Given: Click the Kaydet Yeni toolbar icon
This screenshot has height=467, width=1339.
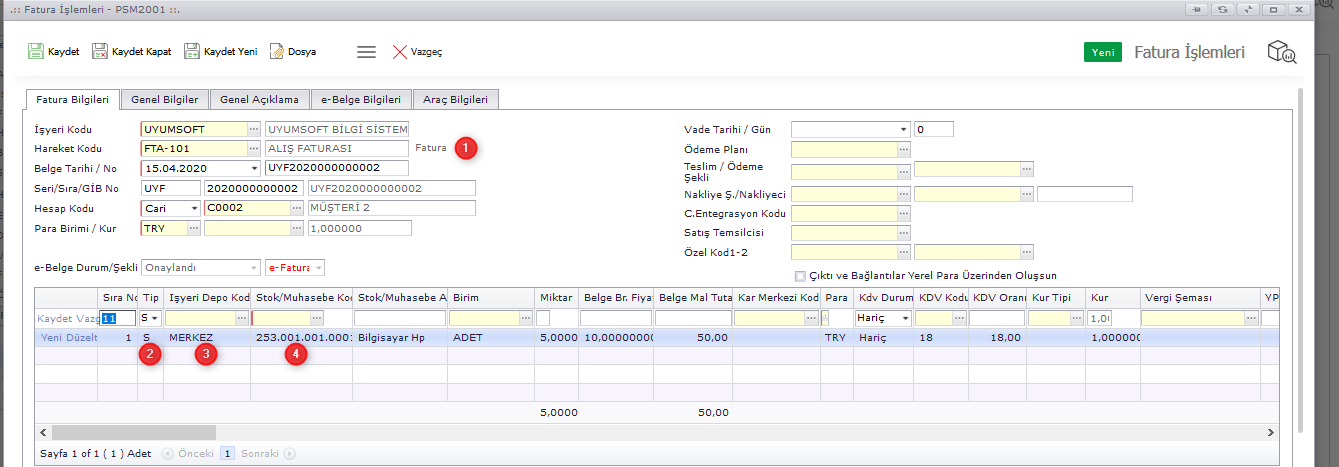Looking at the screenshot, I should (x=192, y=51).
